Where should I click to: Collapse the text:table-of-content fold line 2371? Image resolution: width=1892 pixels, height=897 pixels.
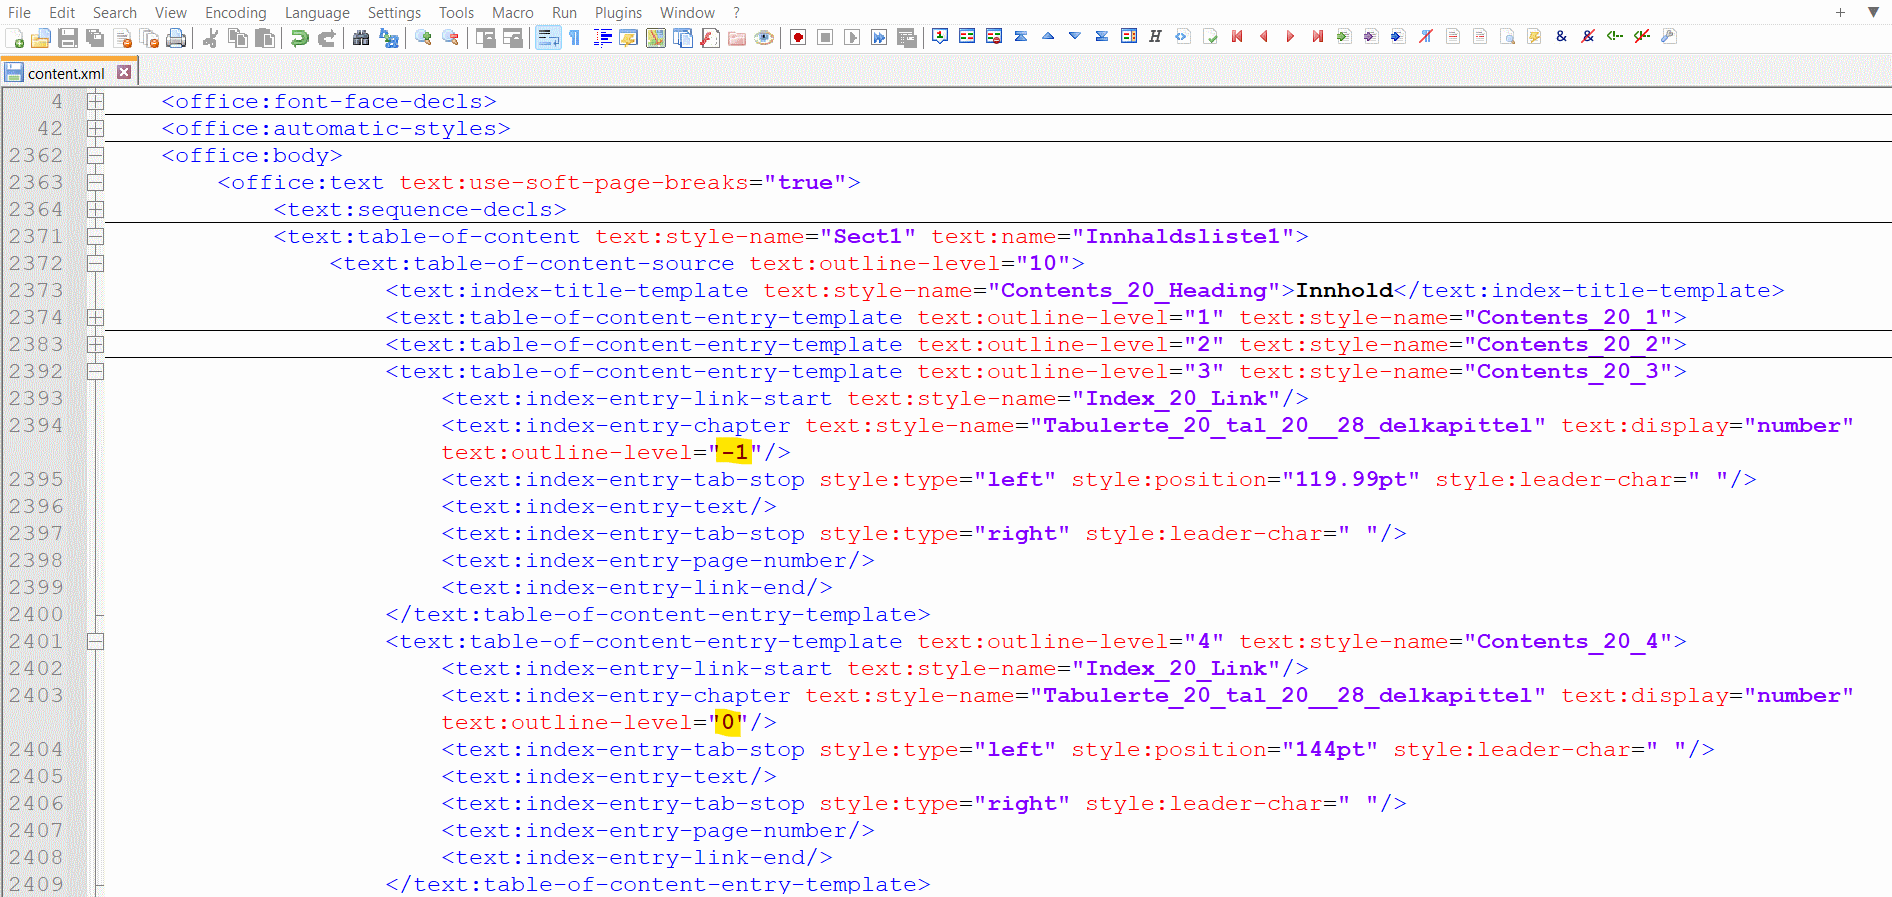[95, 236]
